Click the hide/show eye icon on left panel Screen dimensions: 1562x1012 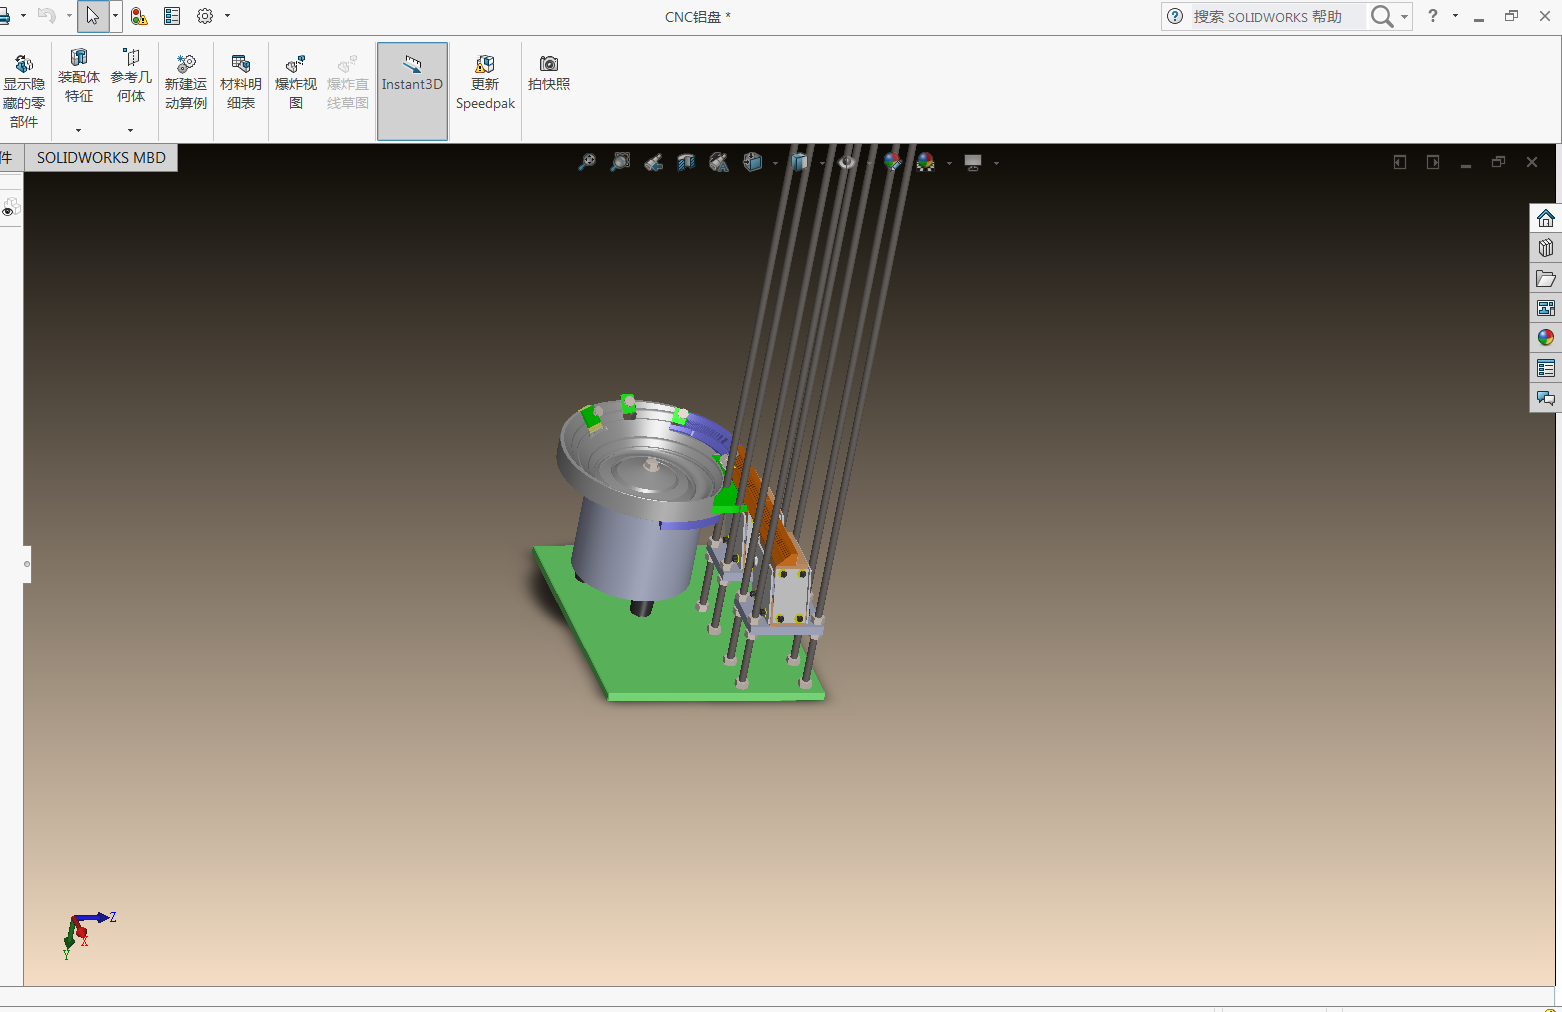click(10, 208)
